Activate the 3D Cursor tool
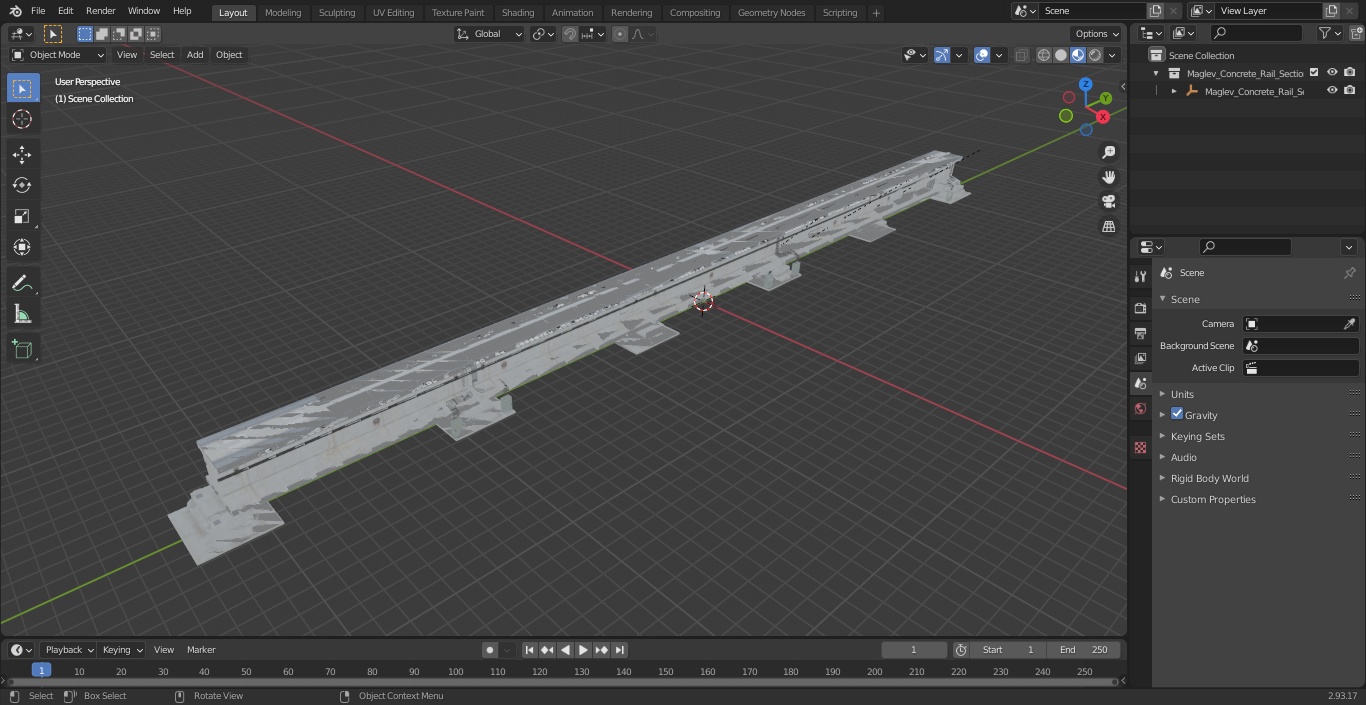The height and width of the screenshot is (705, 1366). click(x=22, y=119)
